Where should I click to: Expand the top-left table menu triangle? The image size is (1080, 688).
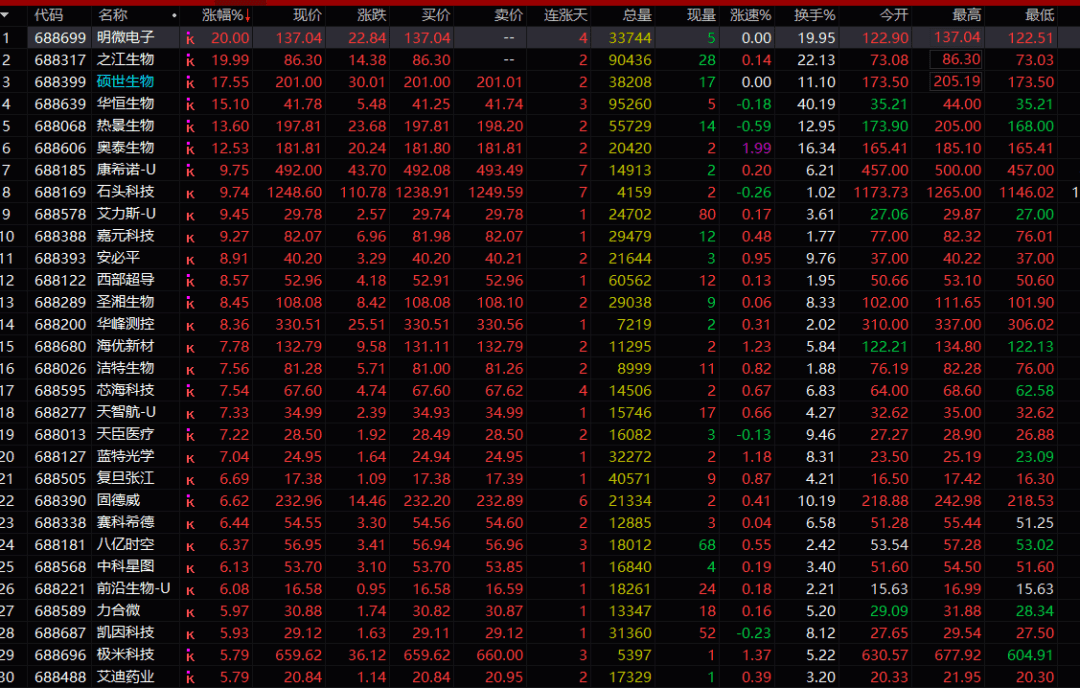pyautogui.click(x=7, y=14)
